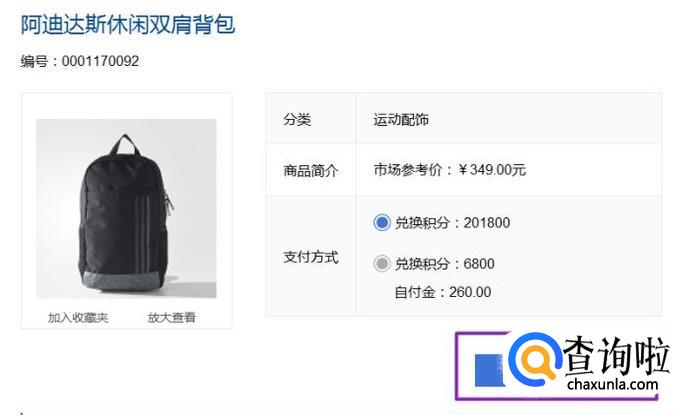Select the 兑换积分 6800 radio button

(381, 264)
